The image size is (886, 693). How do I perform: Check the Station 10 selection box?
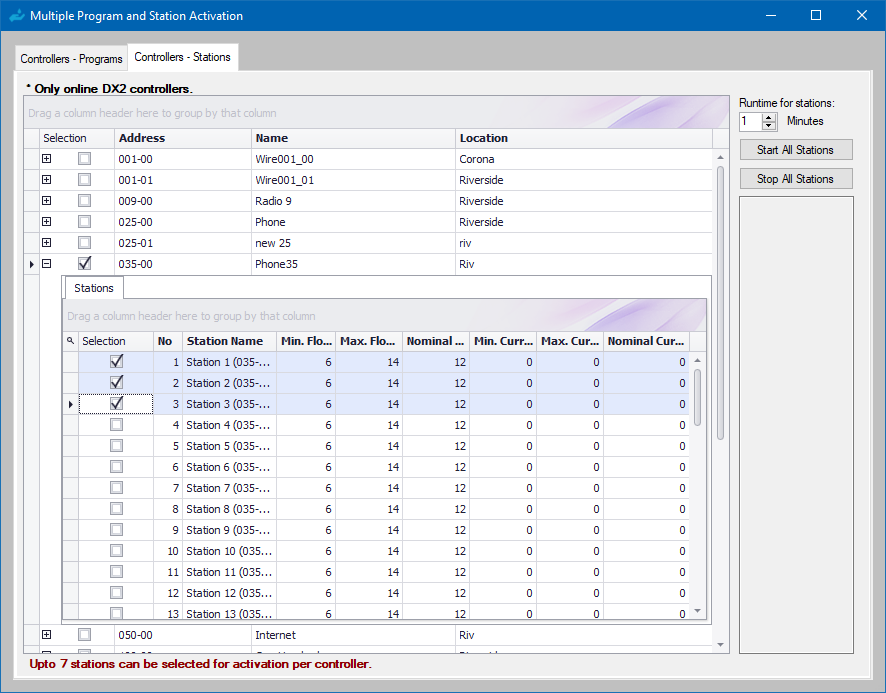coord(116,550)
